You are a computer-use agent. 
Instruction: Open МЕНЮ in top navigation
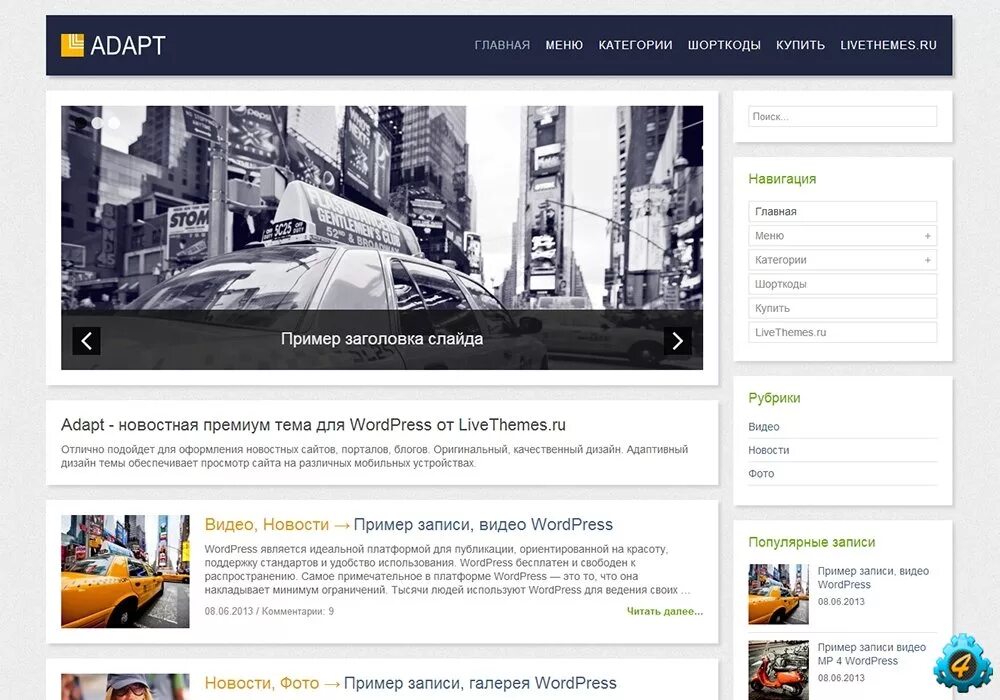[564, 45]
